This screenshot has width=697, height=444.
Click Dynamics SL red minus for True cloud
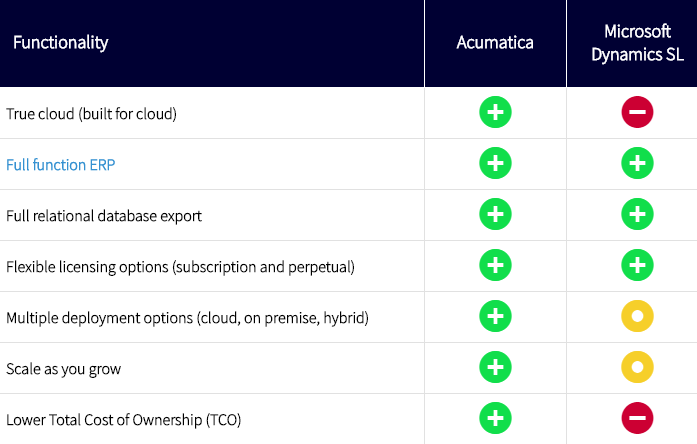tap(637, 112)
